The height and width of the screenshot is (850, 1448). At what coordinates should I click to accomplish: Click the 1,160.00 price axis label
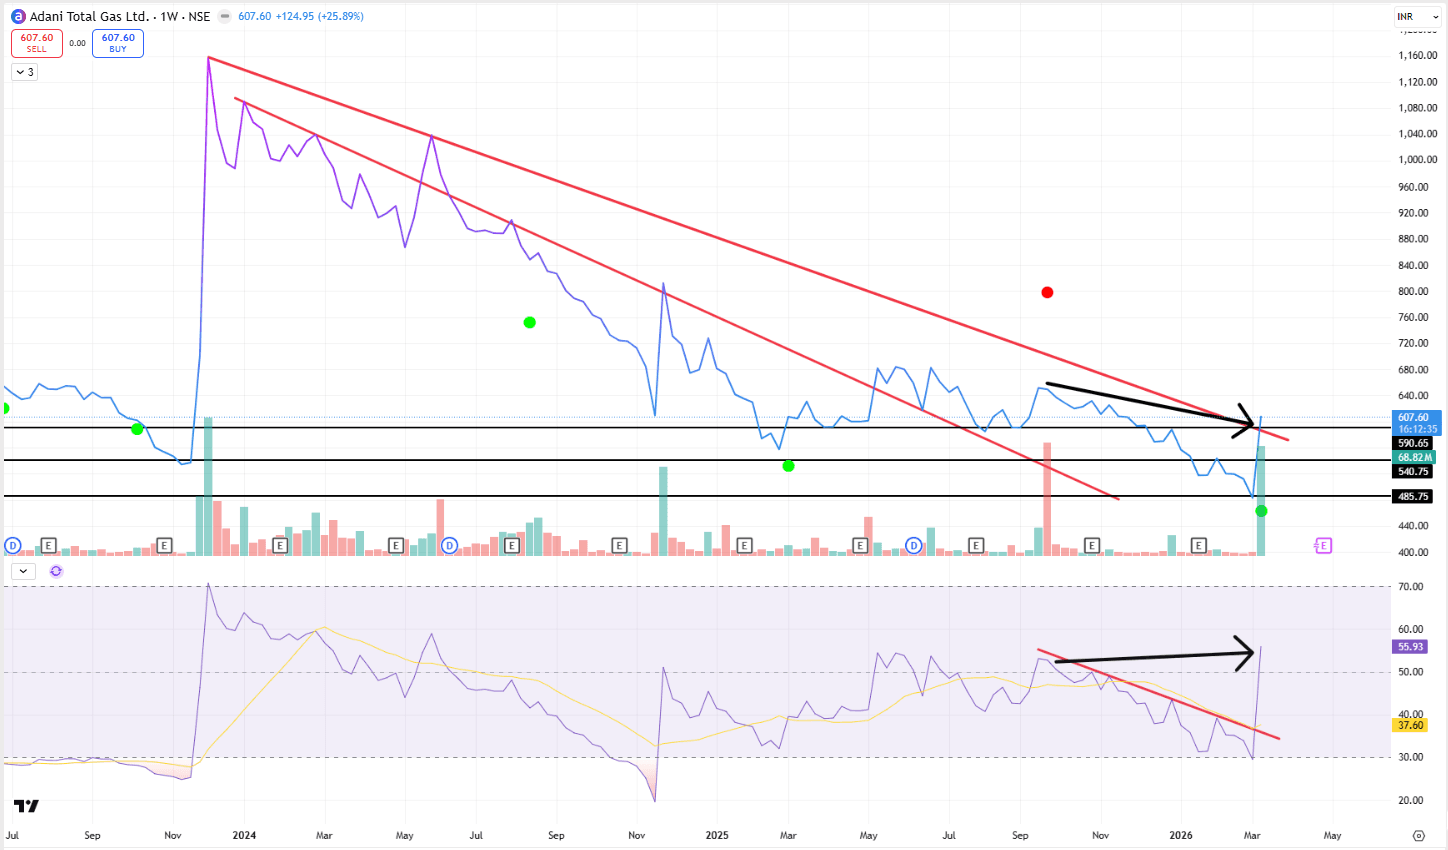[x=1418, y=56]
